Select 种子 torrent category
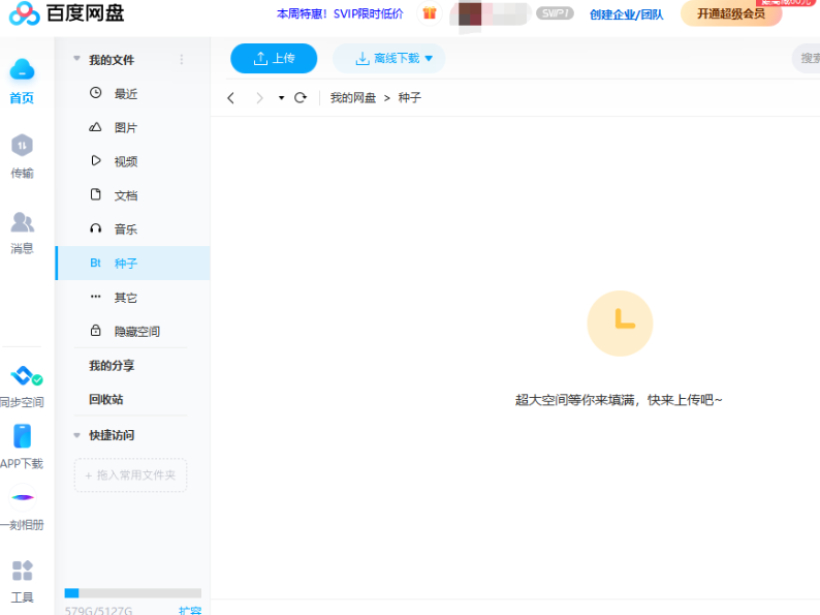This screenshot has width=820, height=615. [133, 263]
